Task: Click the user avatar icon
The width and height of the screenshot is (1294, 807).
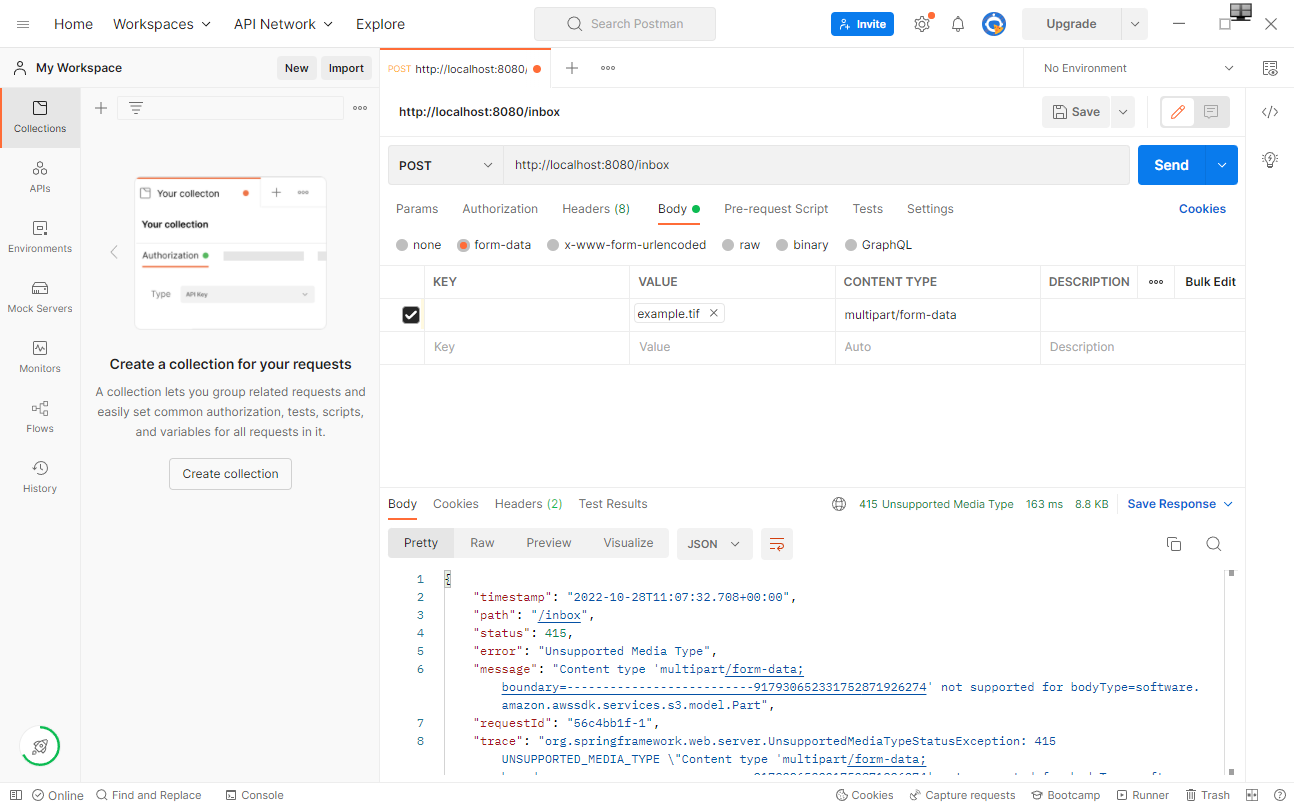Action: point(994,24)
